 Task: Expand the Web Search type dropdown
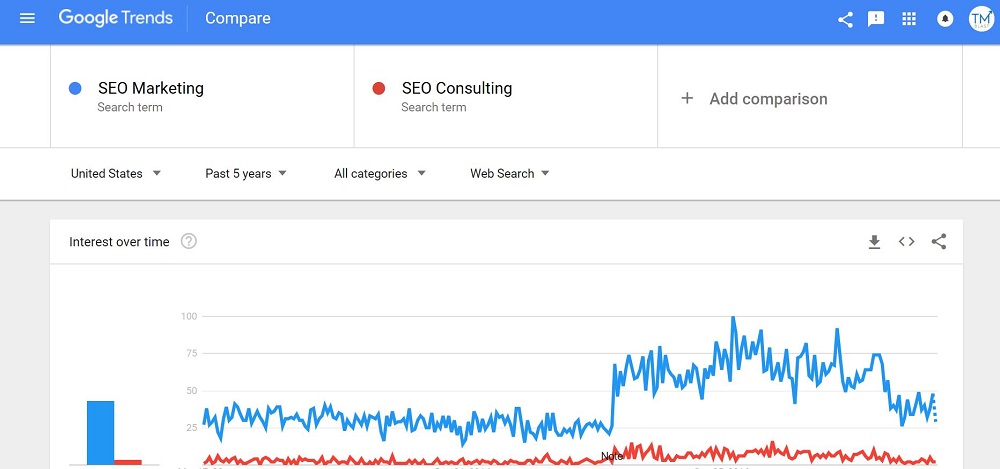[x=510, y=174]
